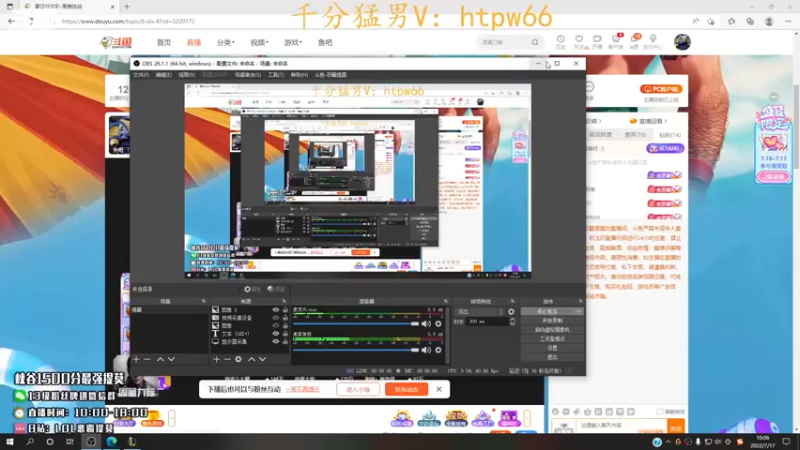Open the scene transition type dropdown

click(x=480, y=312)
